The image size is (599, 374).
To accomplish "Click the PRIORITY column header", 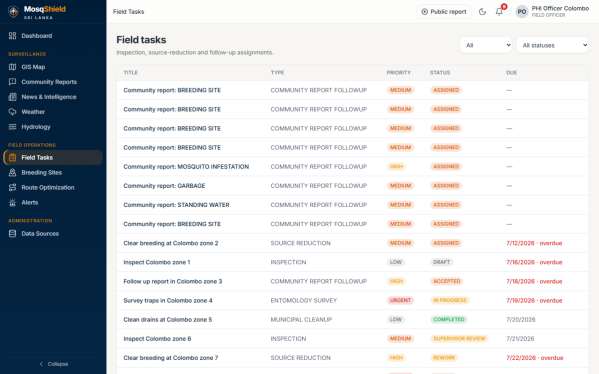I will 398,73.
